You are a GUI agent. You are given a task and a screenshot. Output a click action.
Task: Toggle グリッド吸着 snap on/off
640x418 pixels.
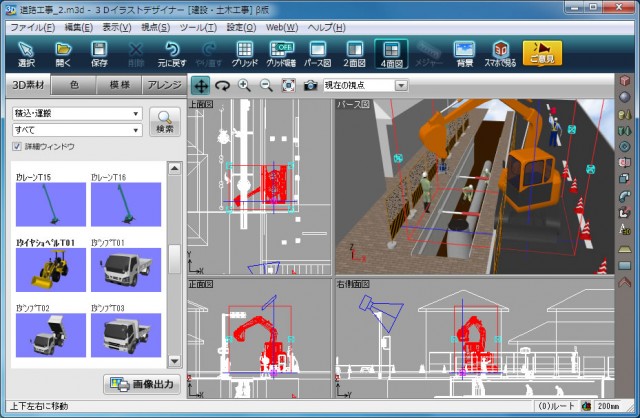pyautogui.click(x=281, y=53)
